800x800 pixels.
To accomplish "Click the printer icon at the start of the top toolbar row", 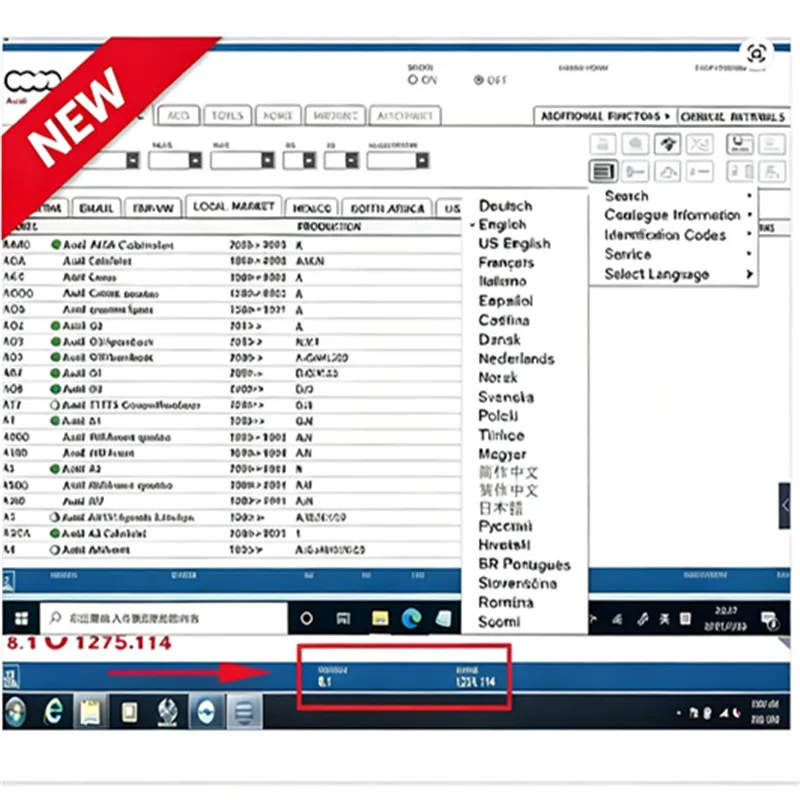I will pyautogui.click(x=604, y=144).
